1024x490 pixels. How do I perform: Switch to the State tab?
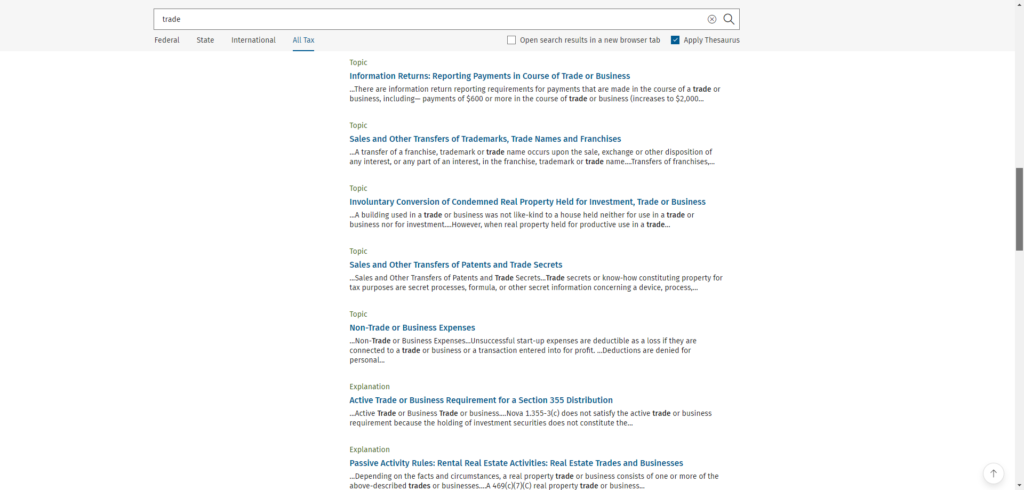pyautogui.click(x=205, y=40)
